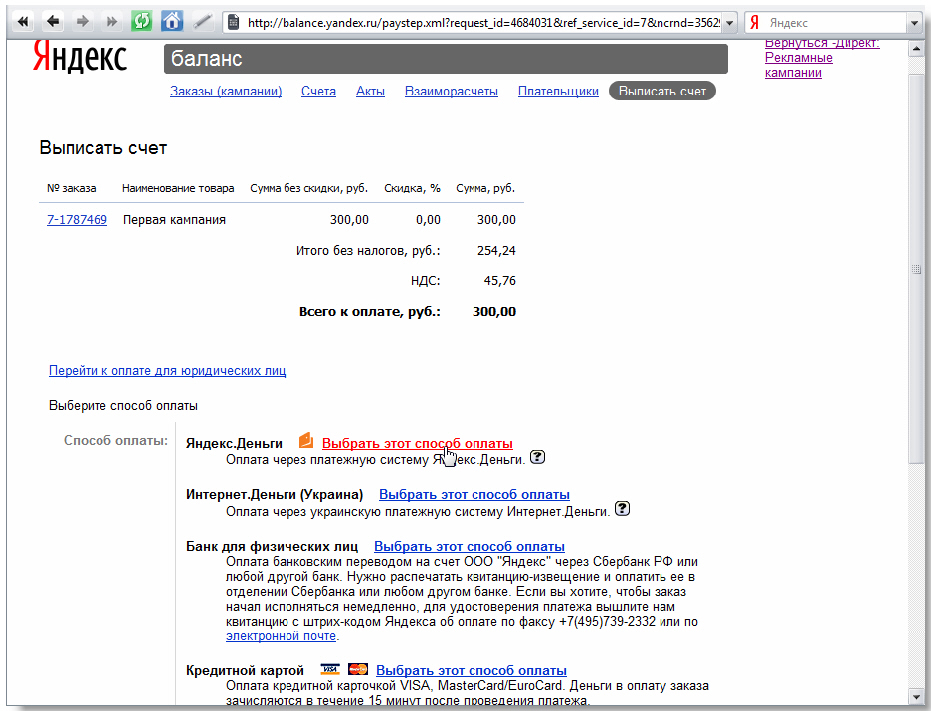Click the VISA card icon

click(x=330, y=669)
